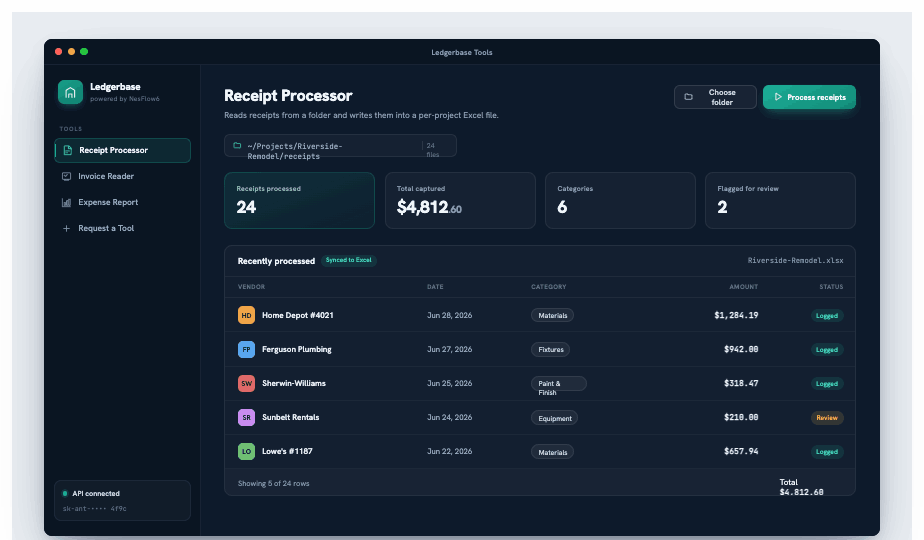Click the Home Depot #4021 vendor name
924x540 pixels.
[x=298, y=315]
